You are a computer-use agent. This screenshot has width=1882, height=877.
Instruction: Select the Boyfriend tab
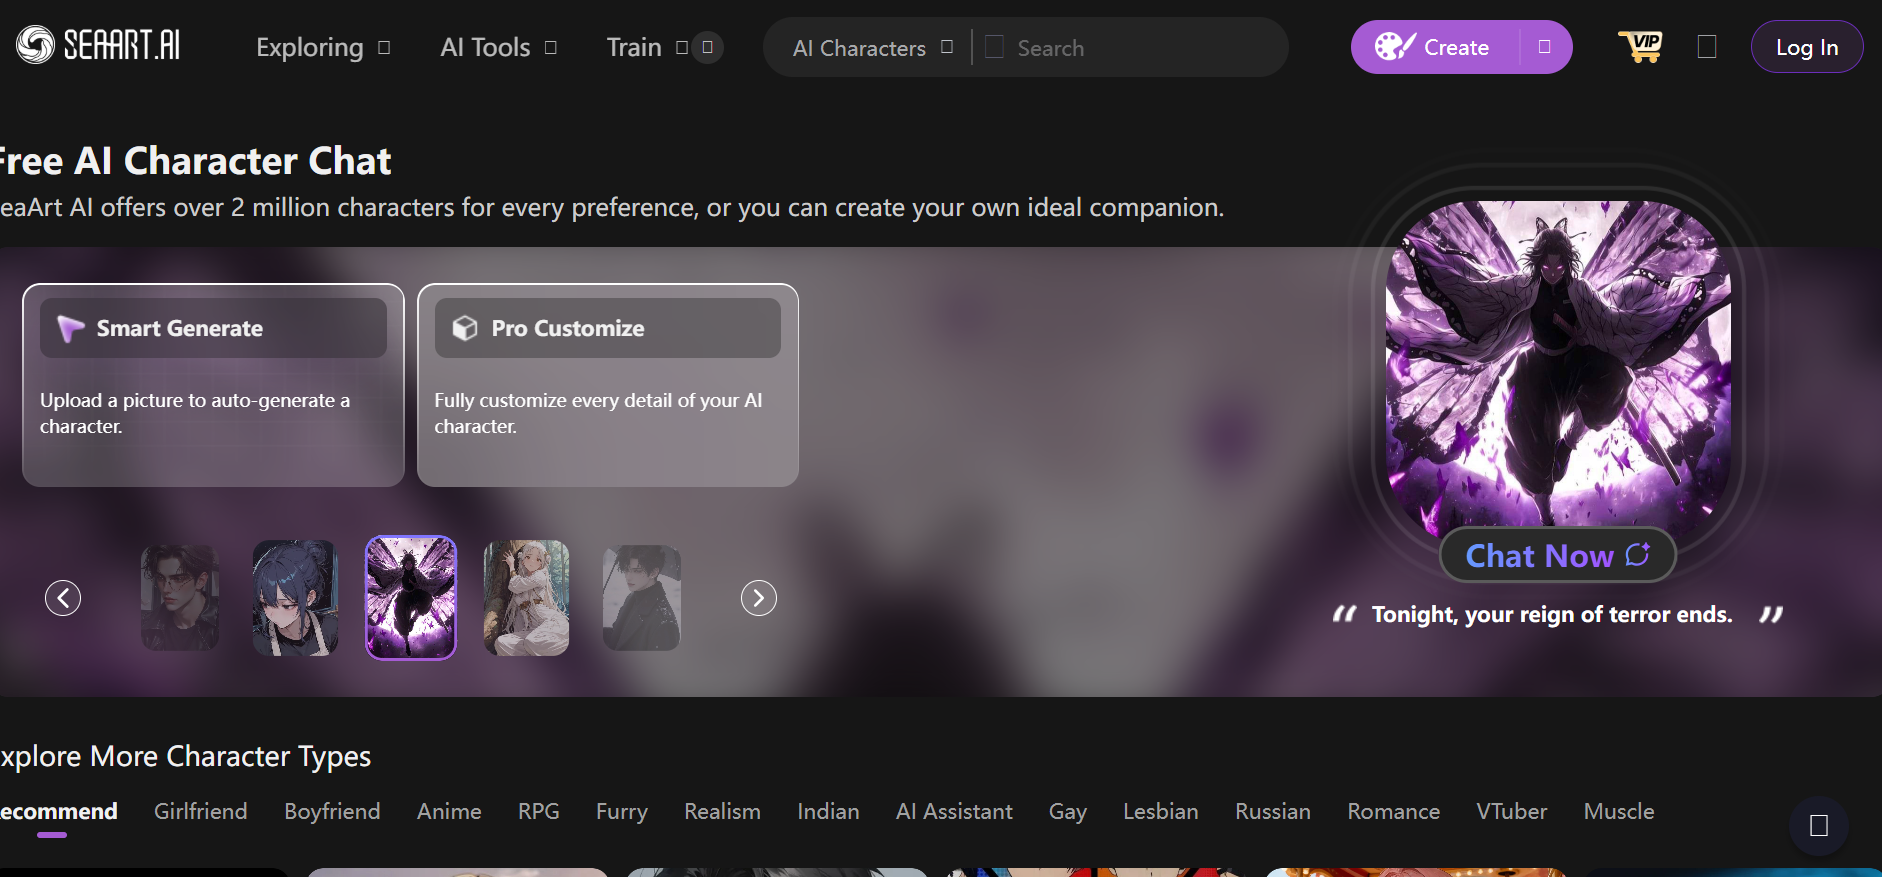point(332,812)
